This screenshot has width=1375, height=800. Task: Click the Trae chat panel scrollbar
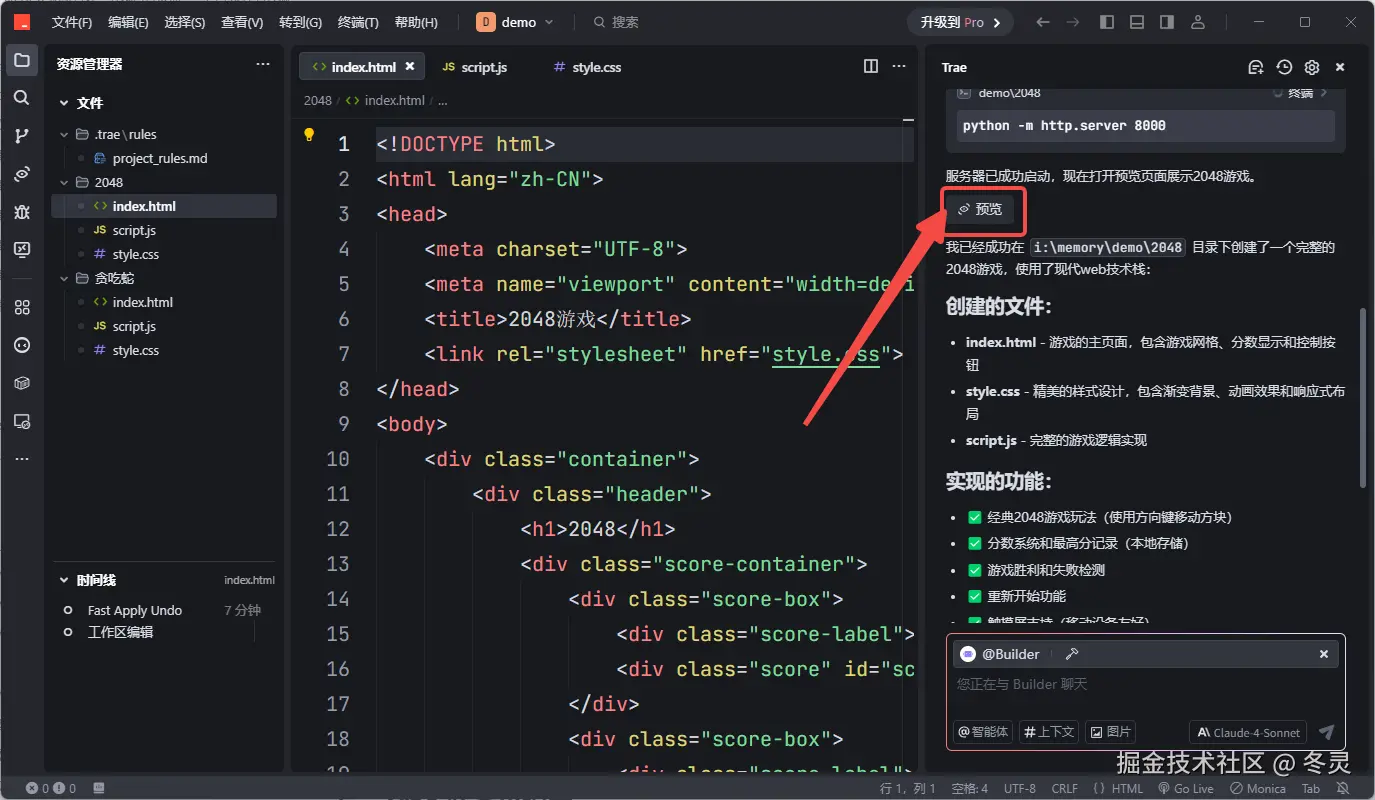1361,396
